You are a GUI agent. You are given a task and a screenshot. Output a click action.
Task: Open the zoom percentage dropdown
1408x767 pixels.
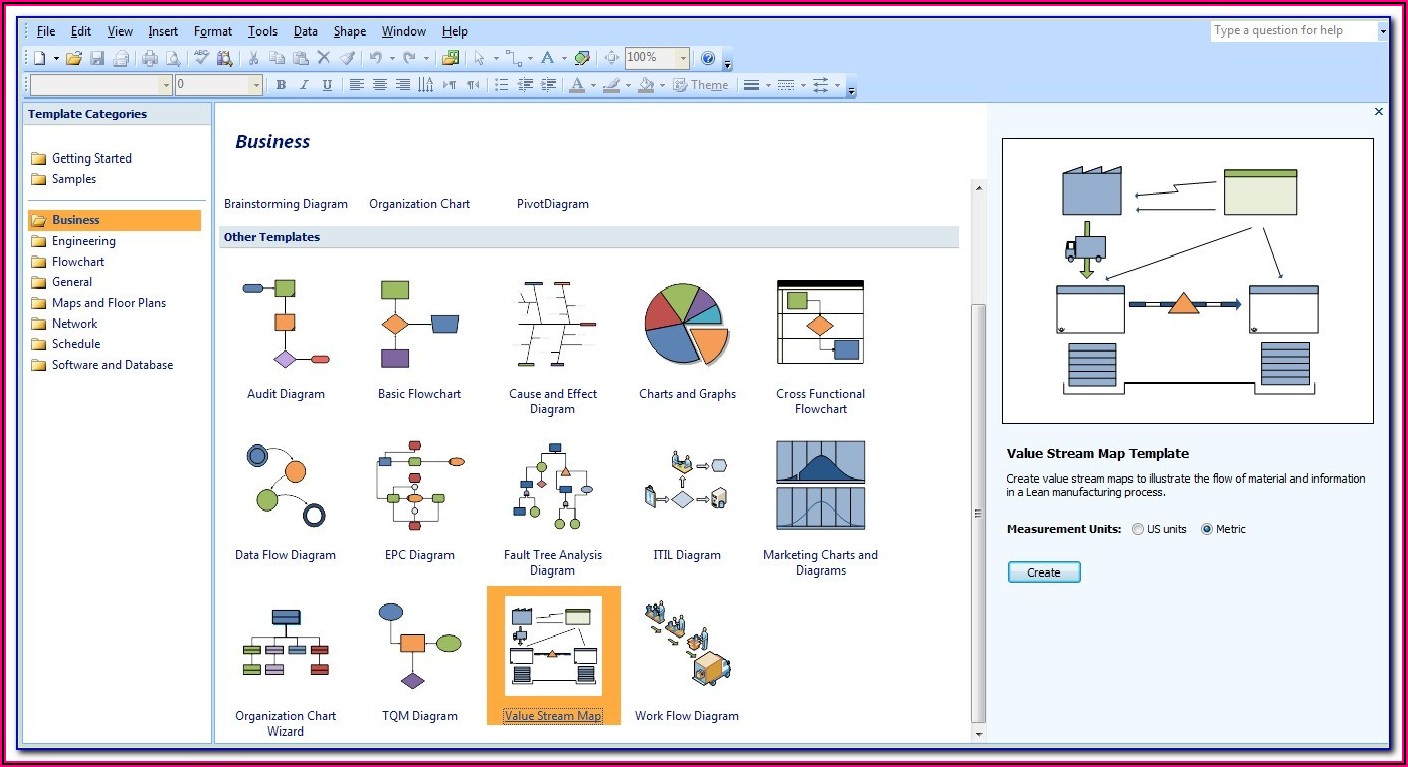683,59
